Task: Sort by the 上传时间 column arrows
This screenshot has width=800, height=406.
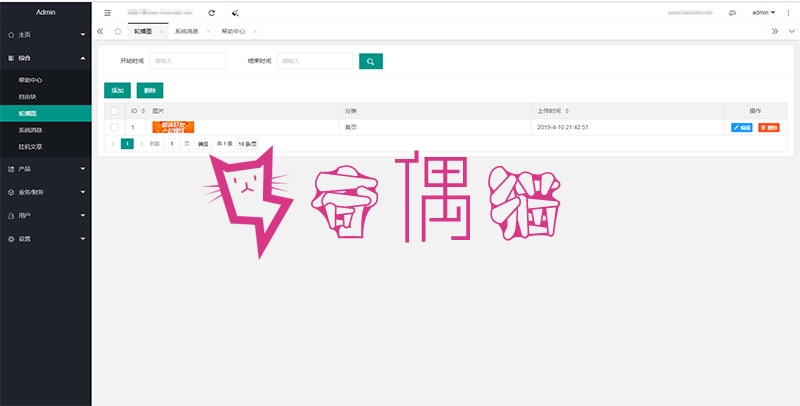Action: click(567, 111)
